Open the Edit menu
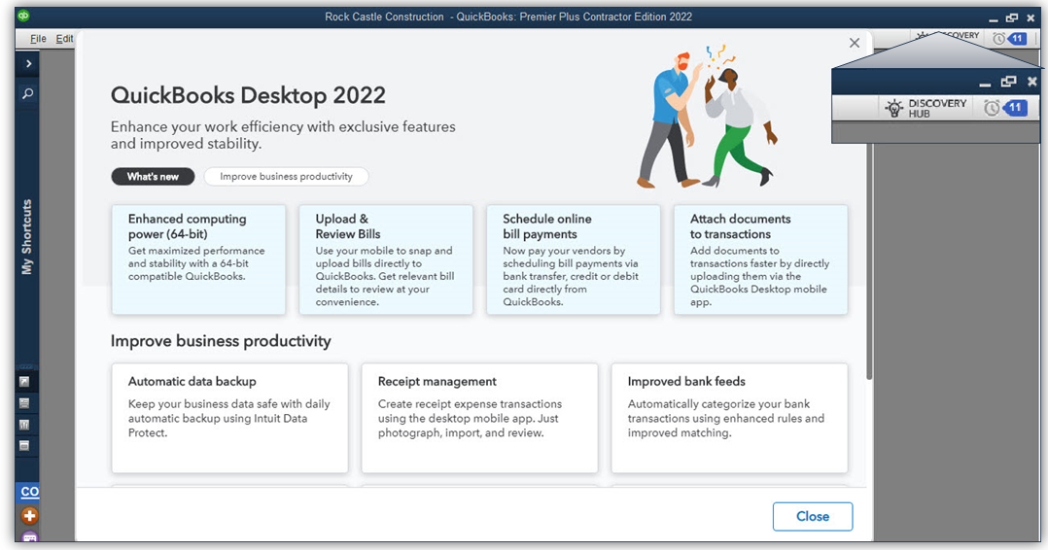Viewport: 1048px width, 550px height. point(65,38)
